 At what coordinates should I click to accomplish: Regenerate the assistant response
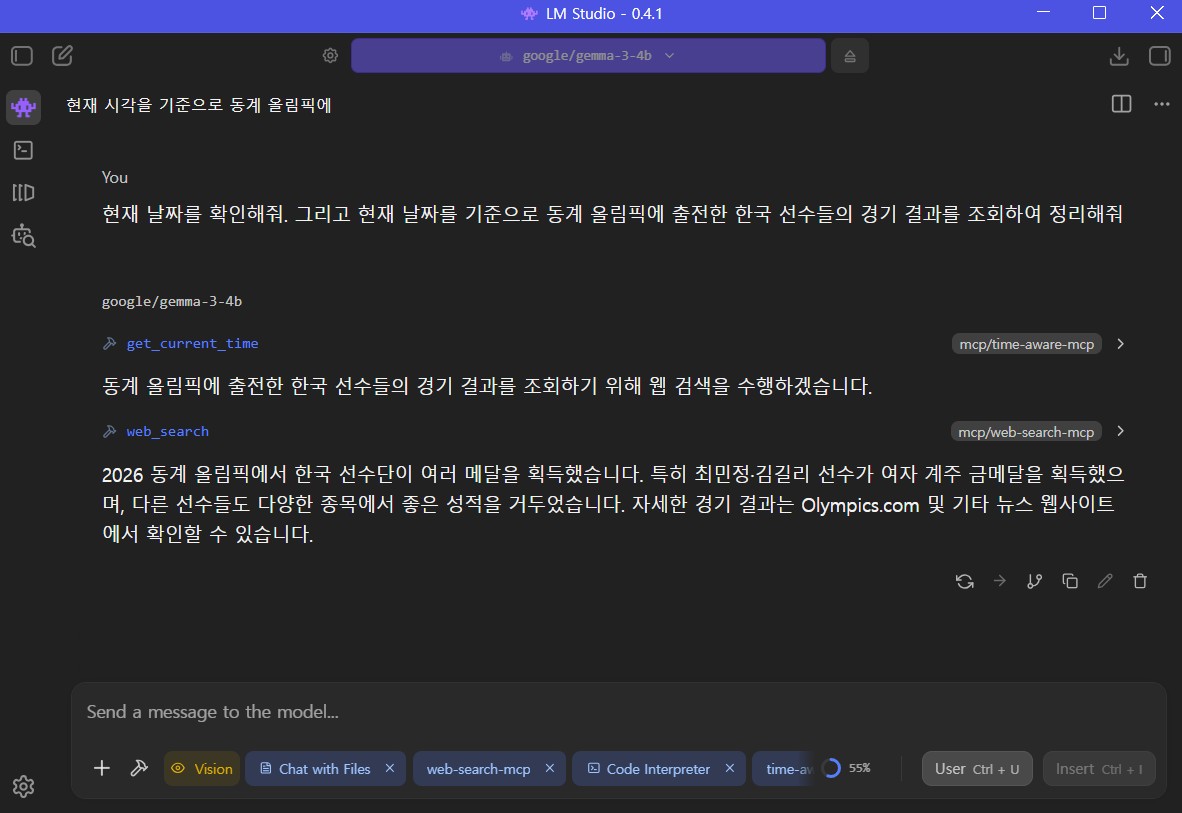(x=965, y=581)
